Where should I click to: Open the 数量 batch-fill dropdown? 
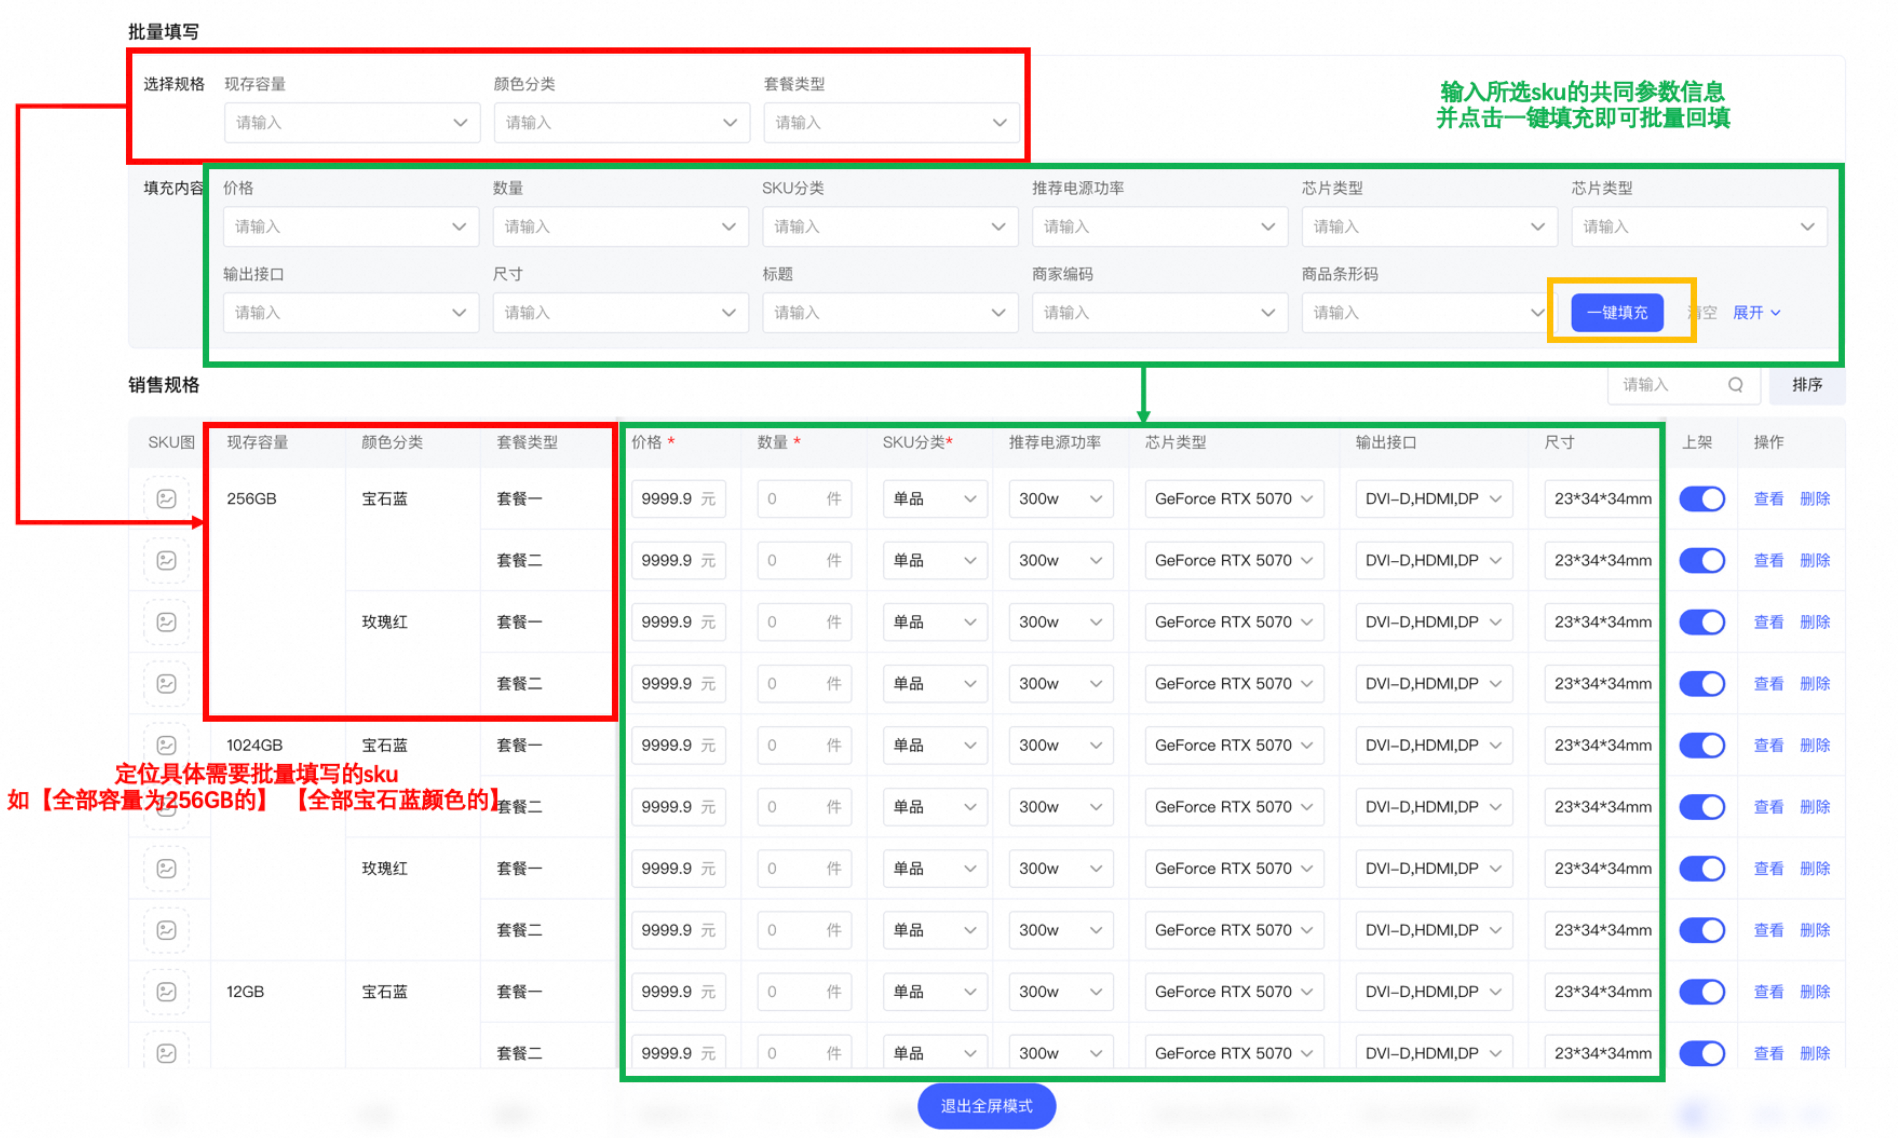[620, 227]
